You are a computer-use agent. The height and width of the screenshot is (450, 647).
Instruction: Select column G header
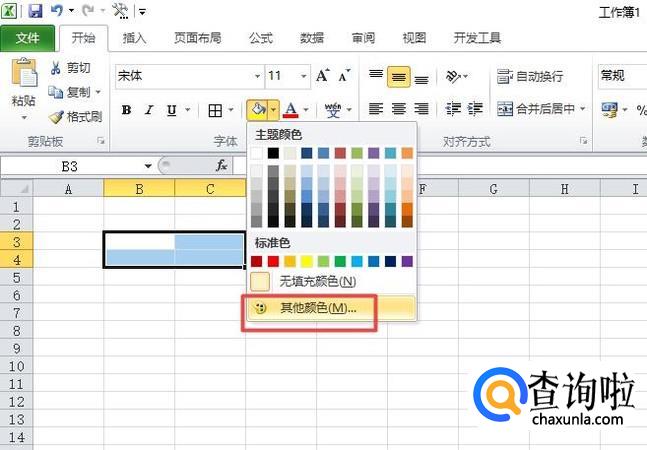494,189
